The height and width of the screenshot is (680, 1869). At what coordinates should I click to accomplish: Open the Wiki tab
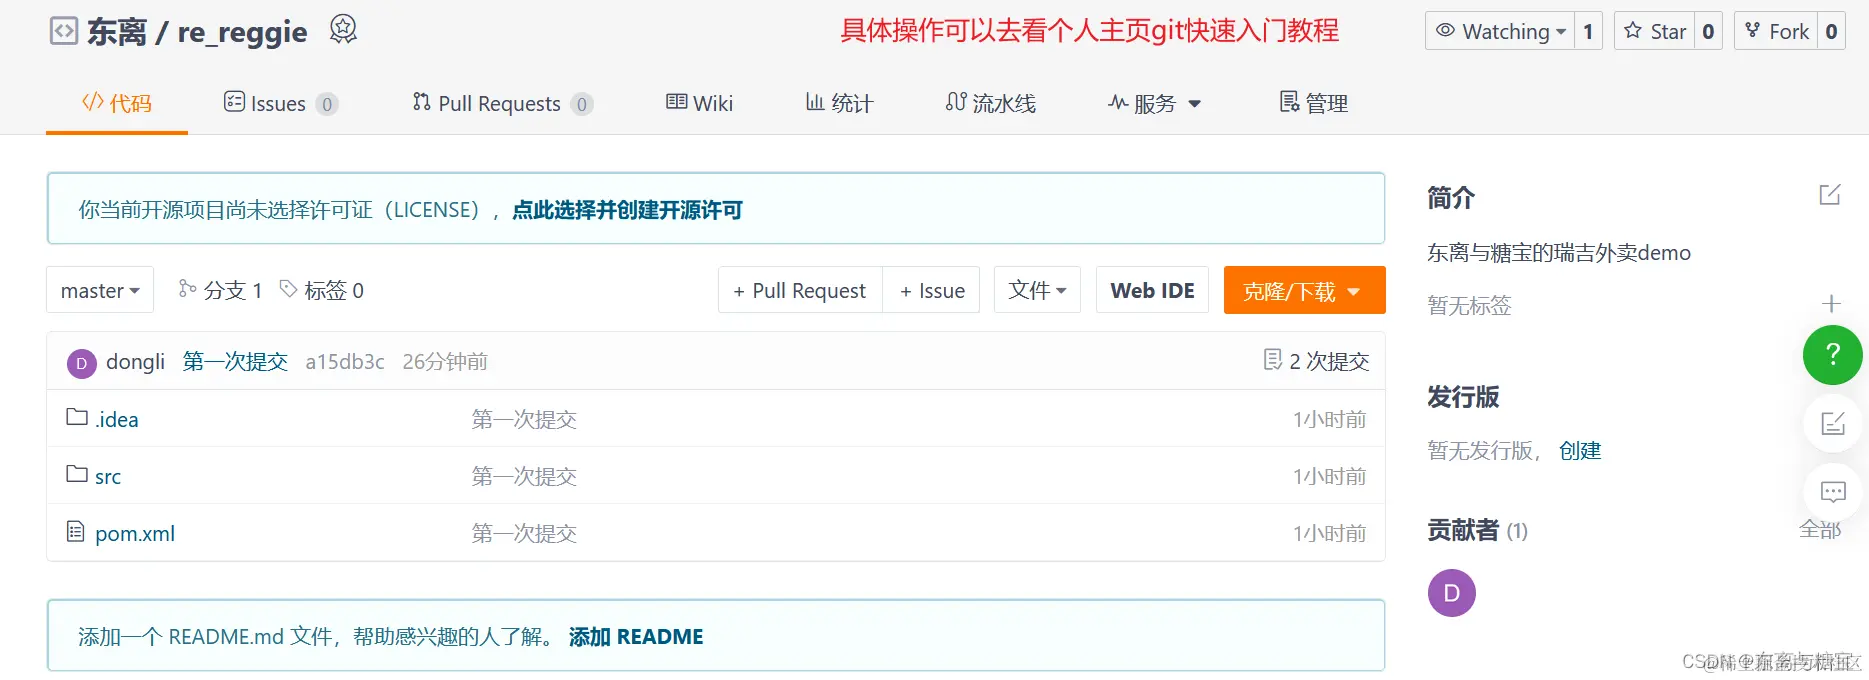[x=699, y=103]
